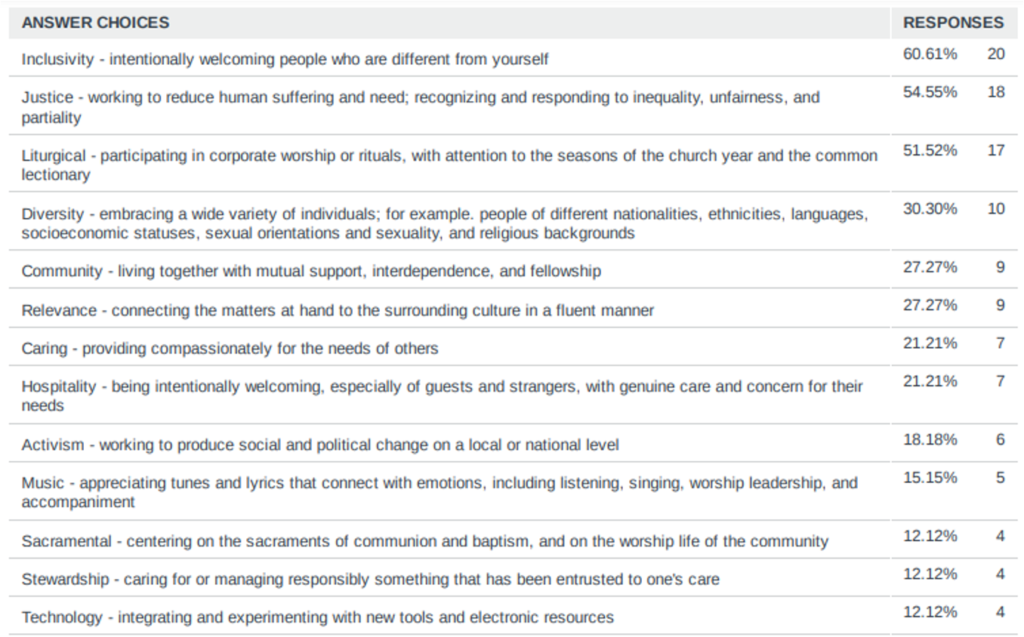
Task: Select the Inclusivity answer choice row
Action: point(285,59)
